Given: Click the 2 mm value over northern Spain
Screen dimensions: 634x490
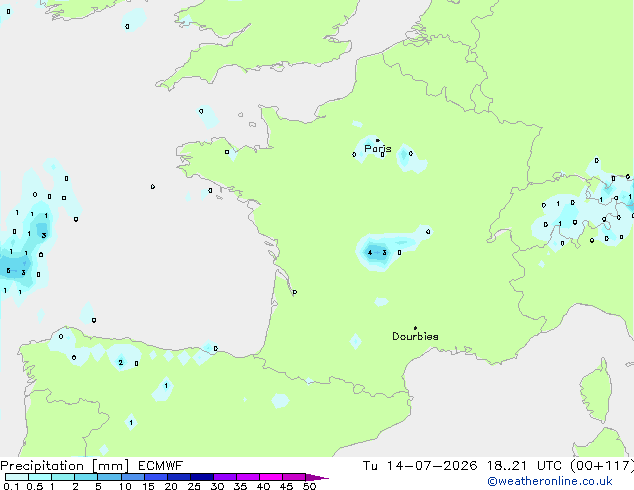Looking at the screenshot, I should 120,362.
